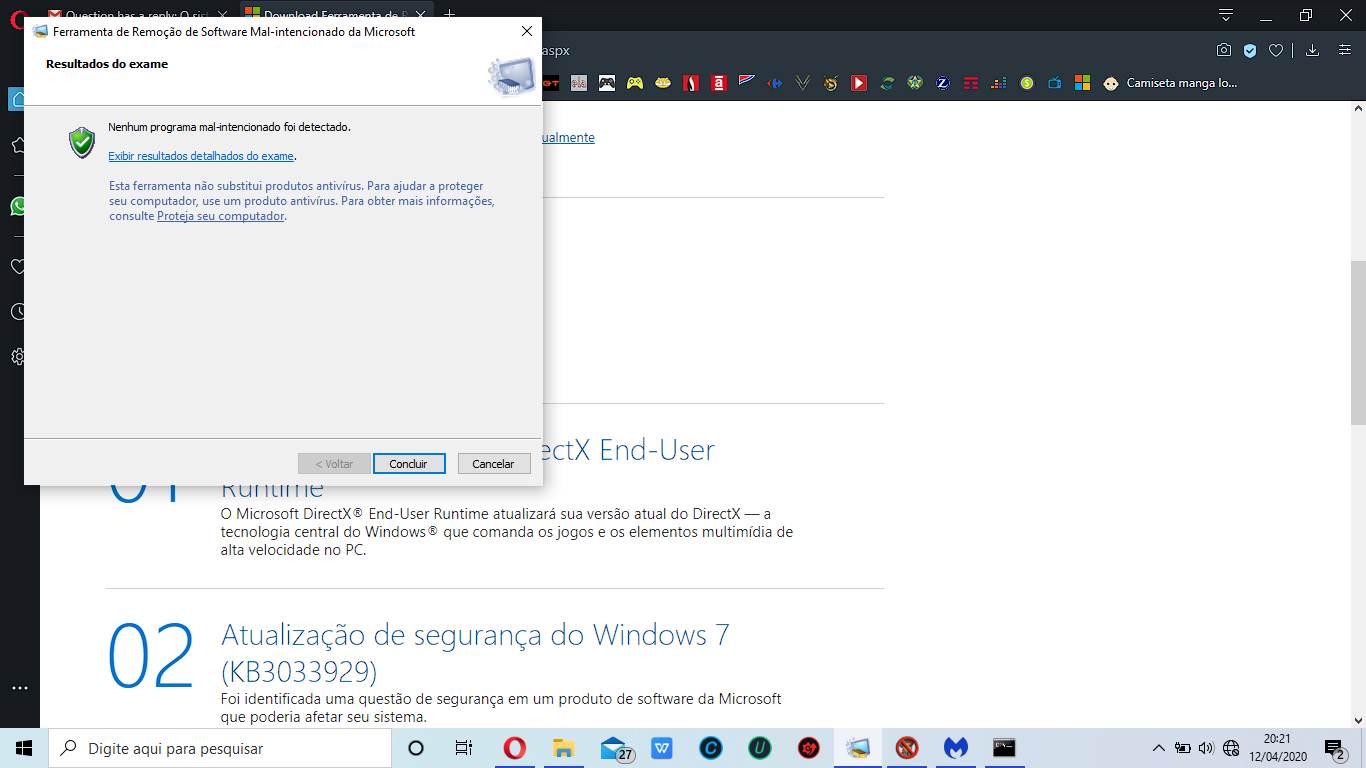Open the red play-button bookmark
This screenshot has width=1366, height=768.
click(859, 83)
